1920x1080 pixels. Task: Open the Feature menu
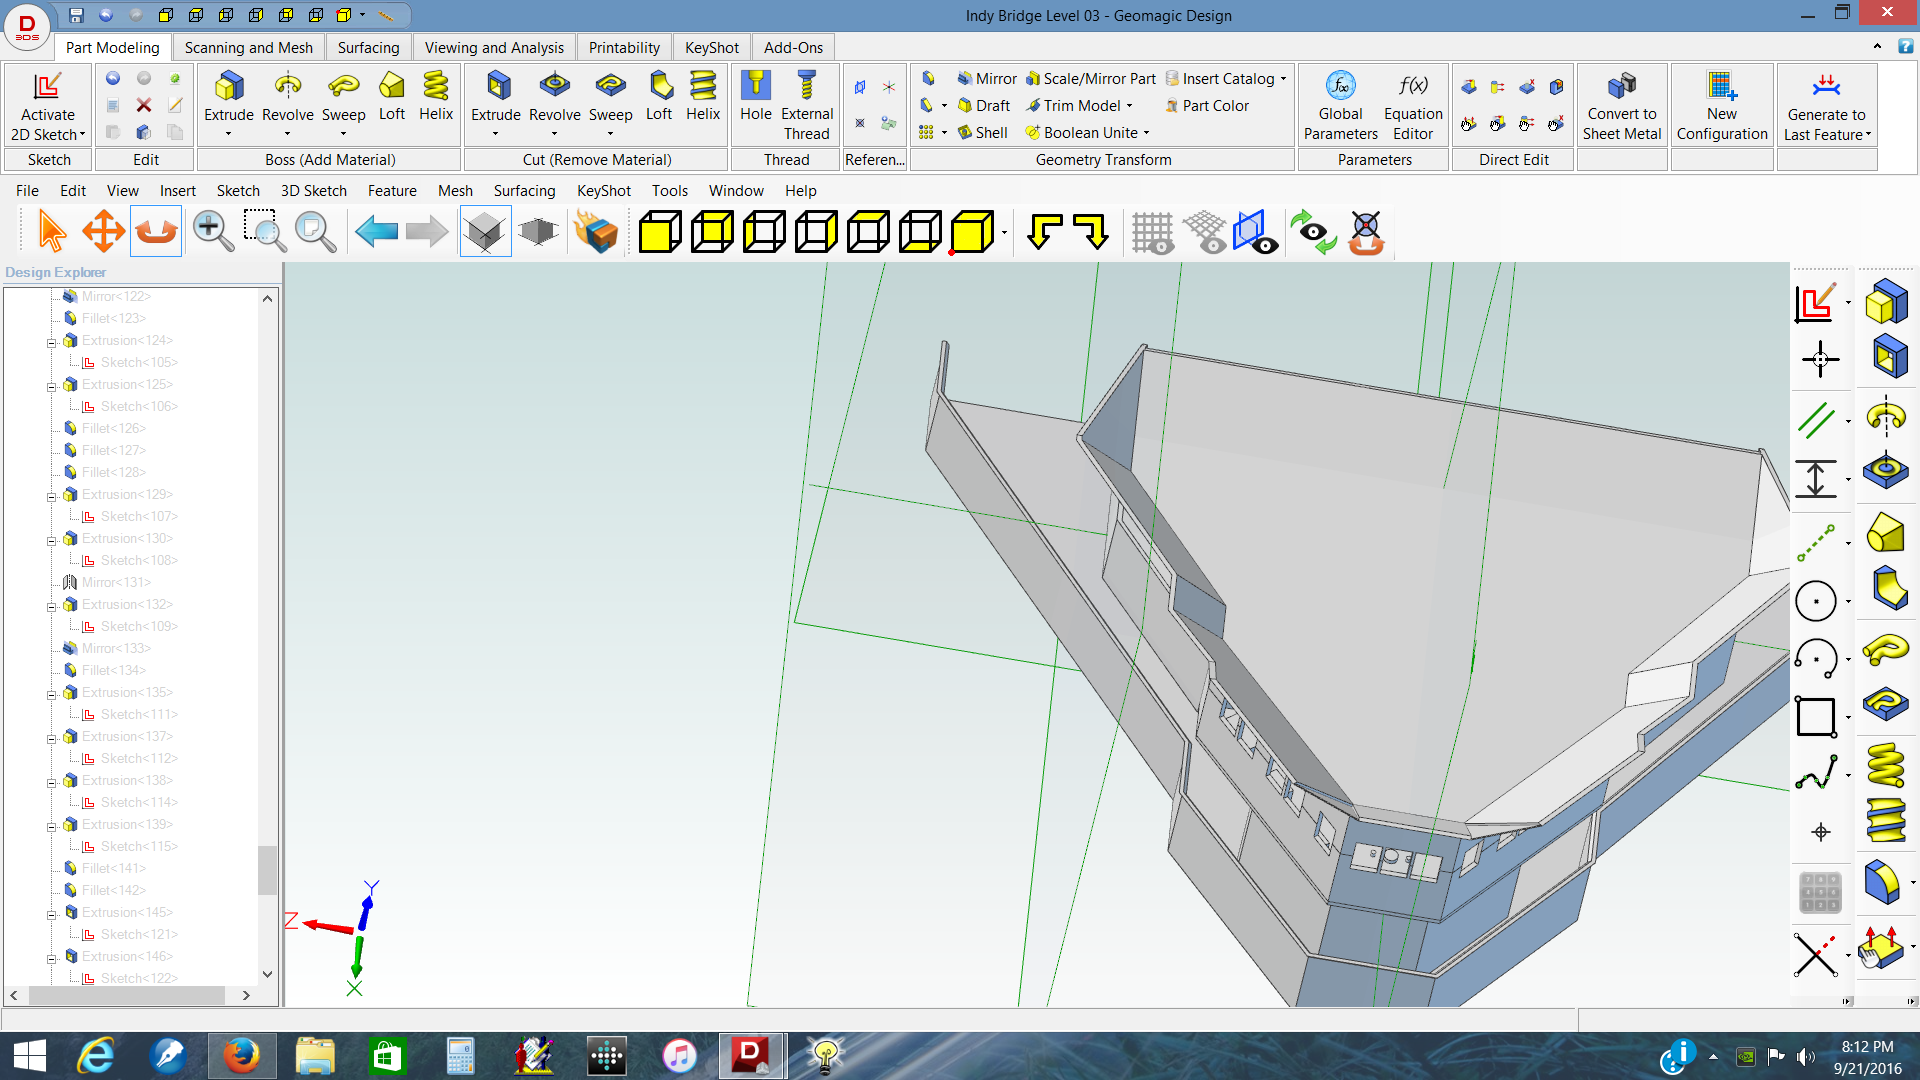pyautogui.click(x=392, y=190)
